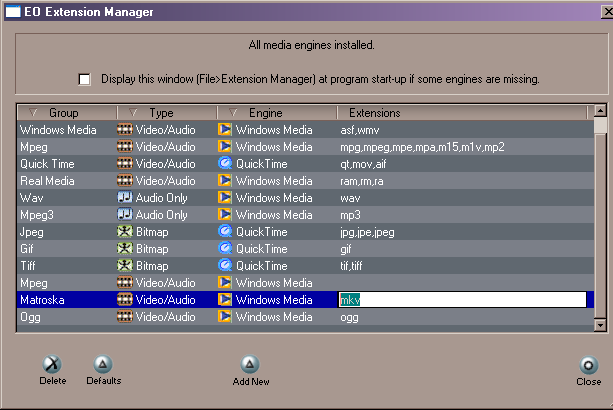
Task: Select the Gif group row
Action: click(x=306, y=249)
